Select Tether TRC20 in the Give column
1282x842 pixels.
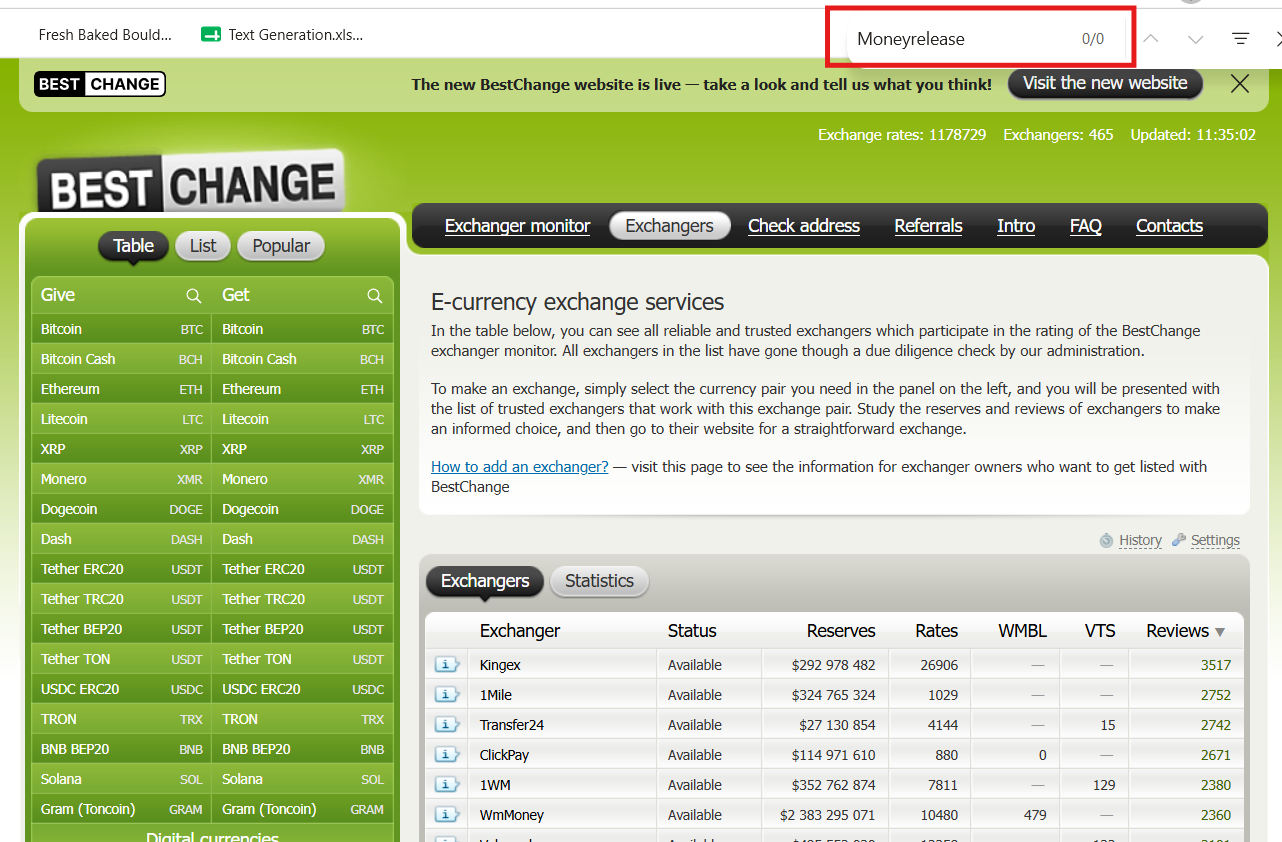(x=121, y=599)
